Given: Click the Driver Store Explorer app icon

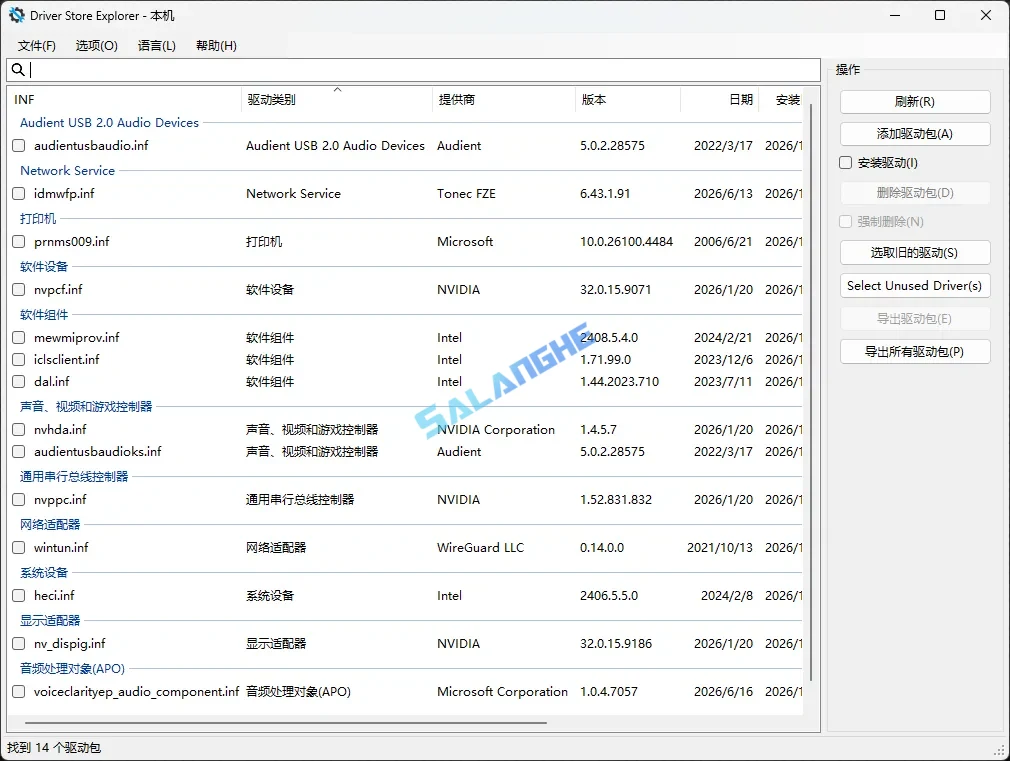Looking at the screenshot, I should point(17,15).
